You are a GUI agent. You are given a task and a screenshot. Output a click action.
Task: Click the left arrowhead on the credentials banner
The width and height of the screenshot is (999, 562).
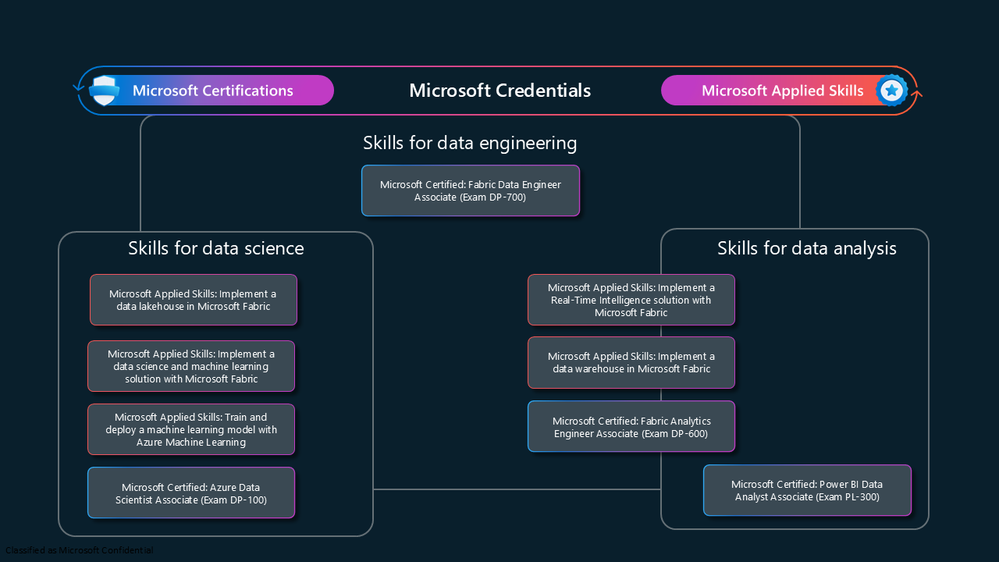(78, 87)
